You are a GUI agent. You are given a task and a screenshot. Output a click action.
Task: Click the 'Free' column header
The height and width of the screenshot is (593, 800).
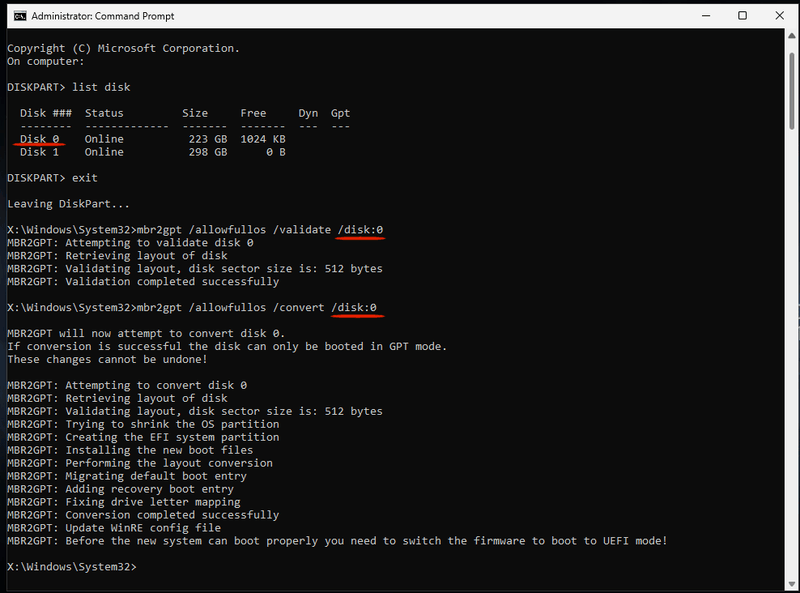click(253, 113)
